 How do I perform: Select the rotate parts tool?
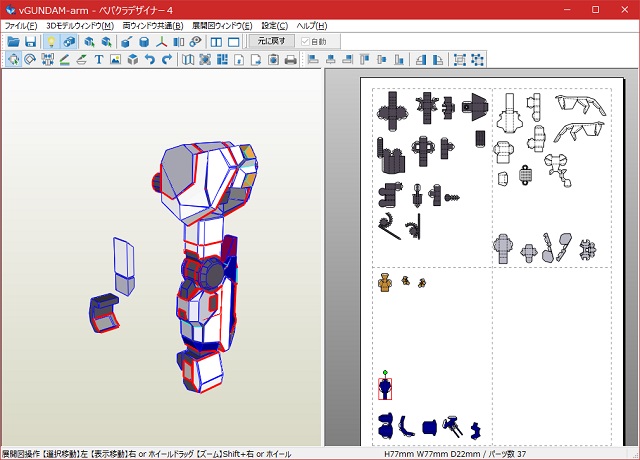(x=30, y=60)
